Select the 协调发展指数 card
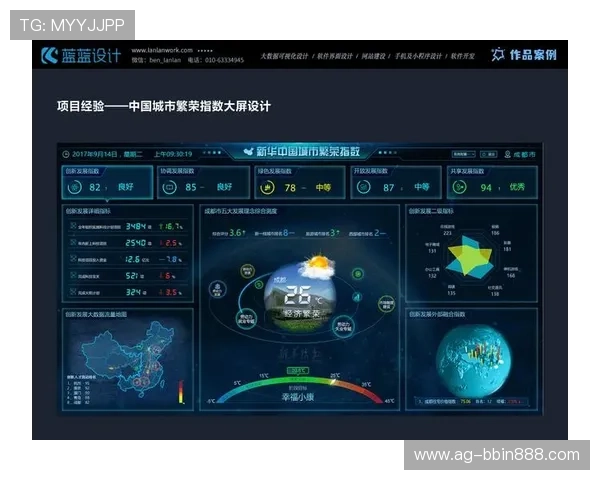 point(204,182)
